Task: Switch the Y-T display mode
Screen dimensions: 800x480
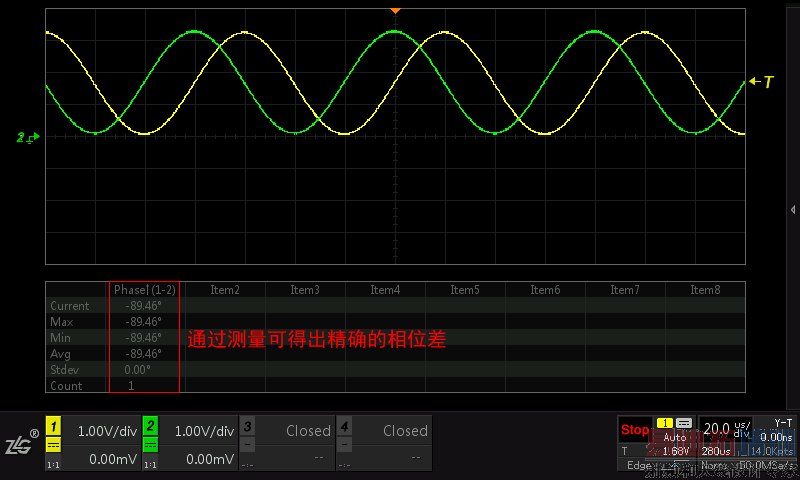Action: tap(783, 423)
